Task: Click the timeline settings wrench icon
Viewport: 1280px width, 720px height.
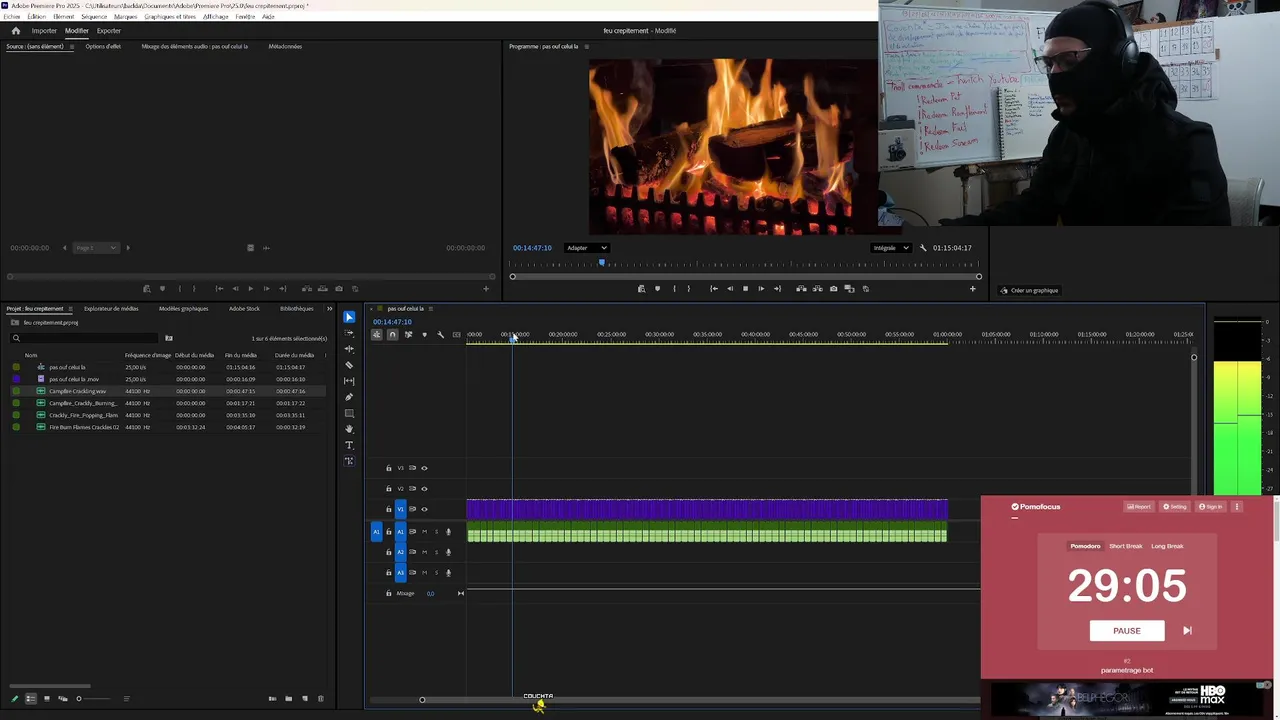Action: pyautogui.click(x=440, y=335)
